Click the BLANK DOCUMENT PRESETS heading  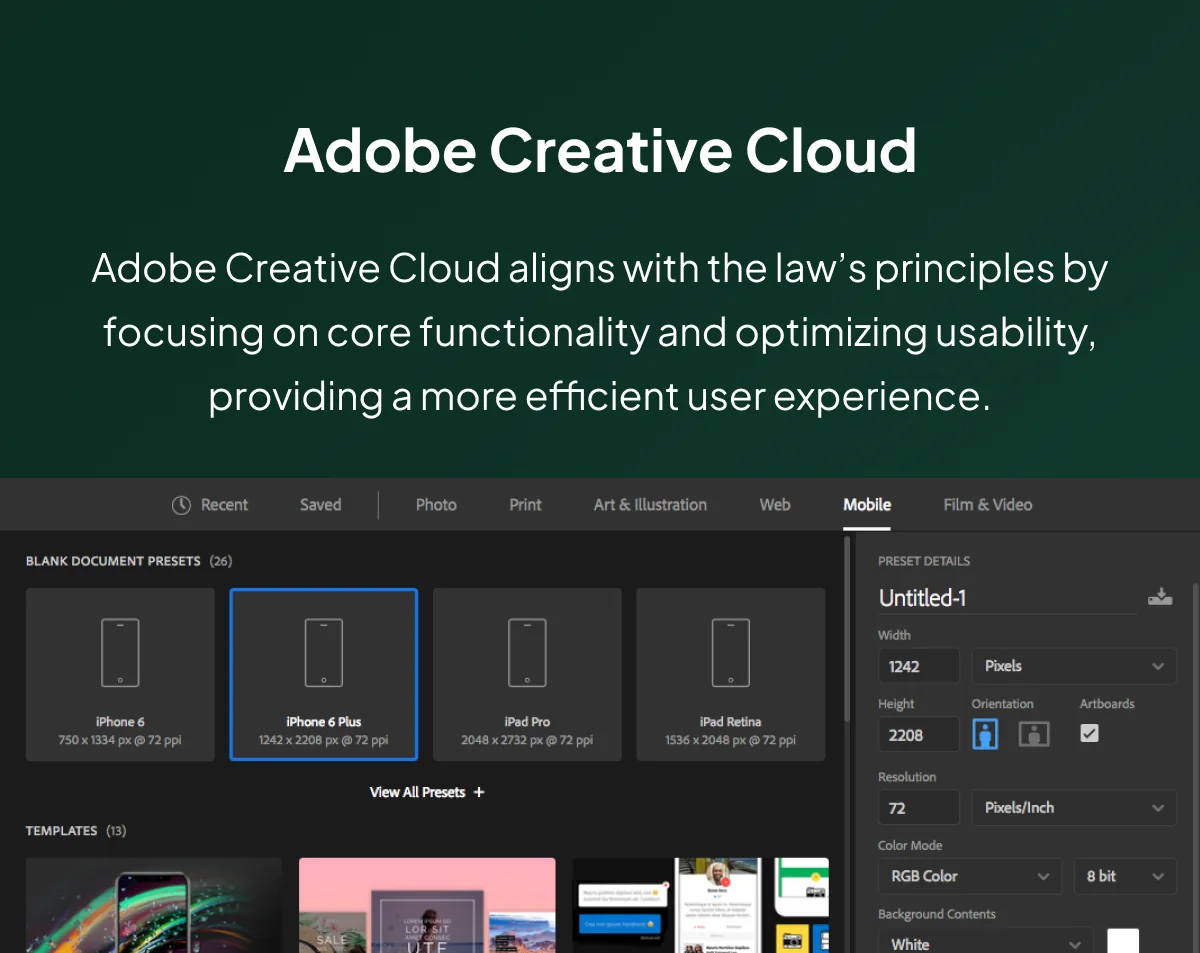click(x=113, y=561)
